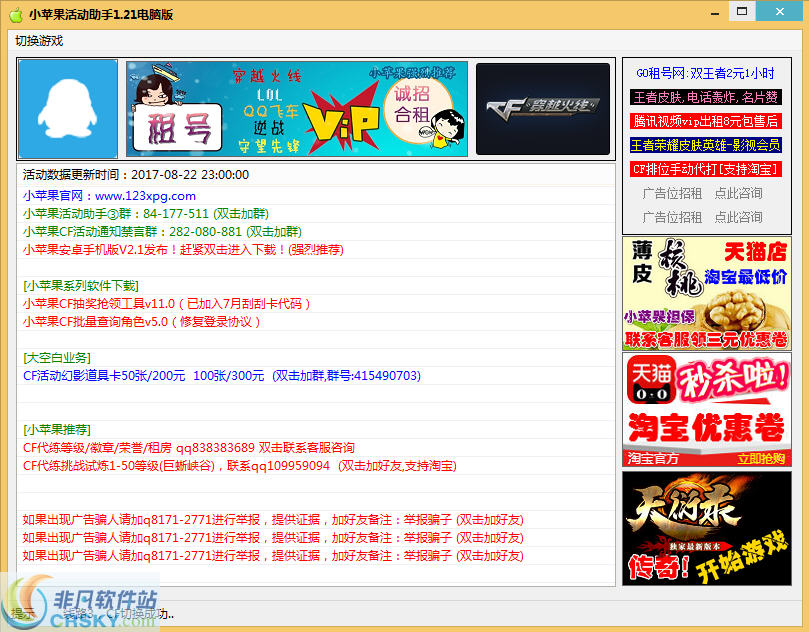Click the green apple icon in title bar
The width and height of the screenshot is (809, 632).
(x=16, y=12)
